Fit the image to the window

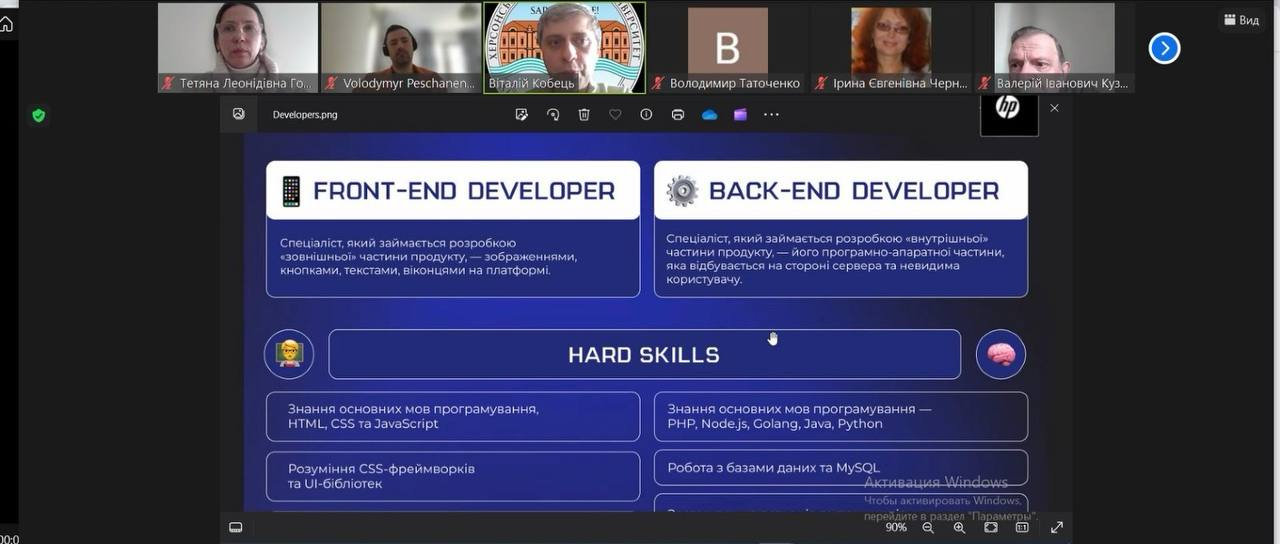click(x=990, y=527)
